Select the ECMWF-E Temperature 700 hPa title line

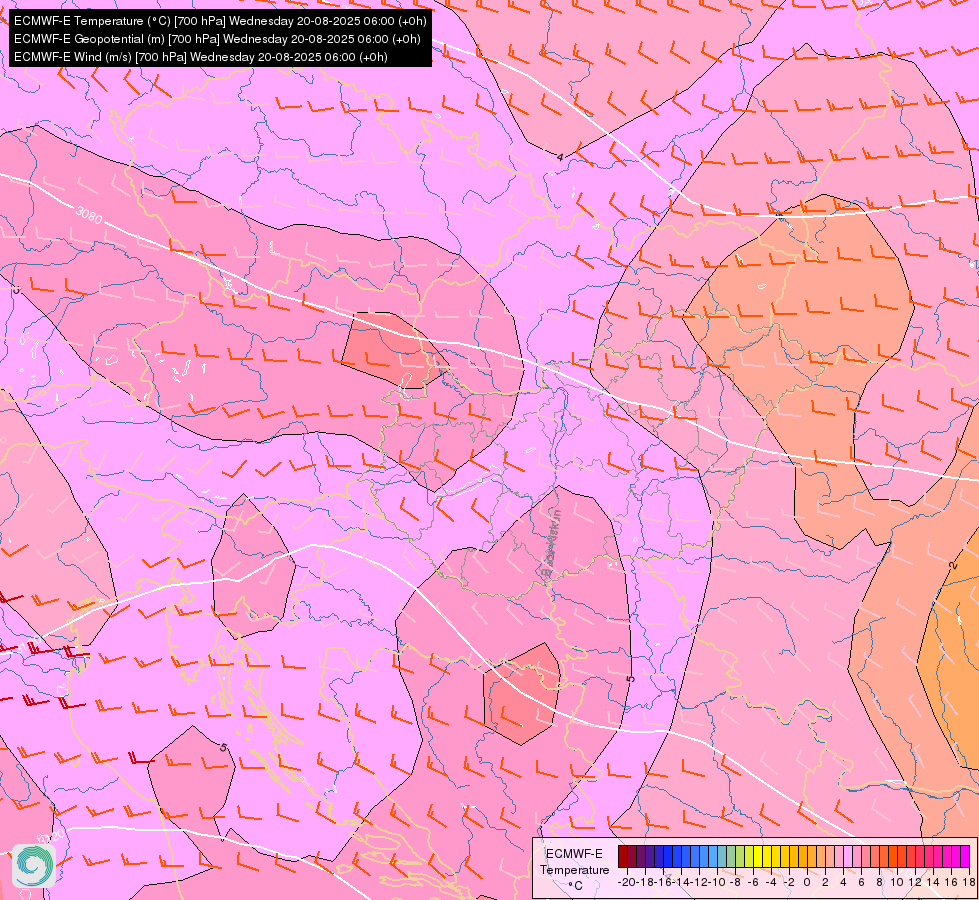tap(220, 21)
